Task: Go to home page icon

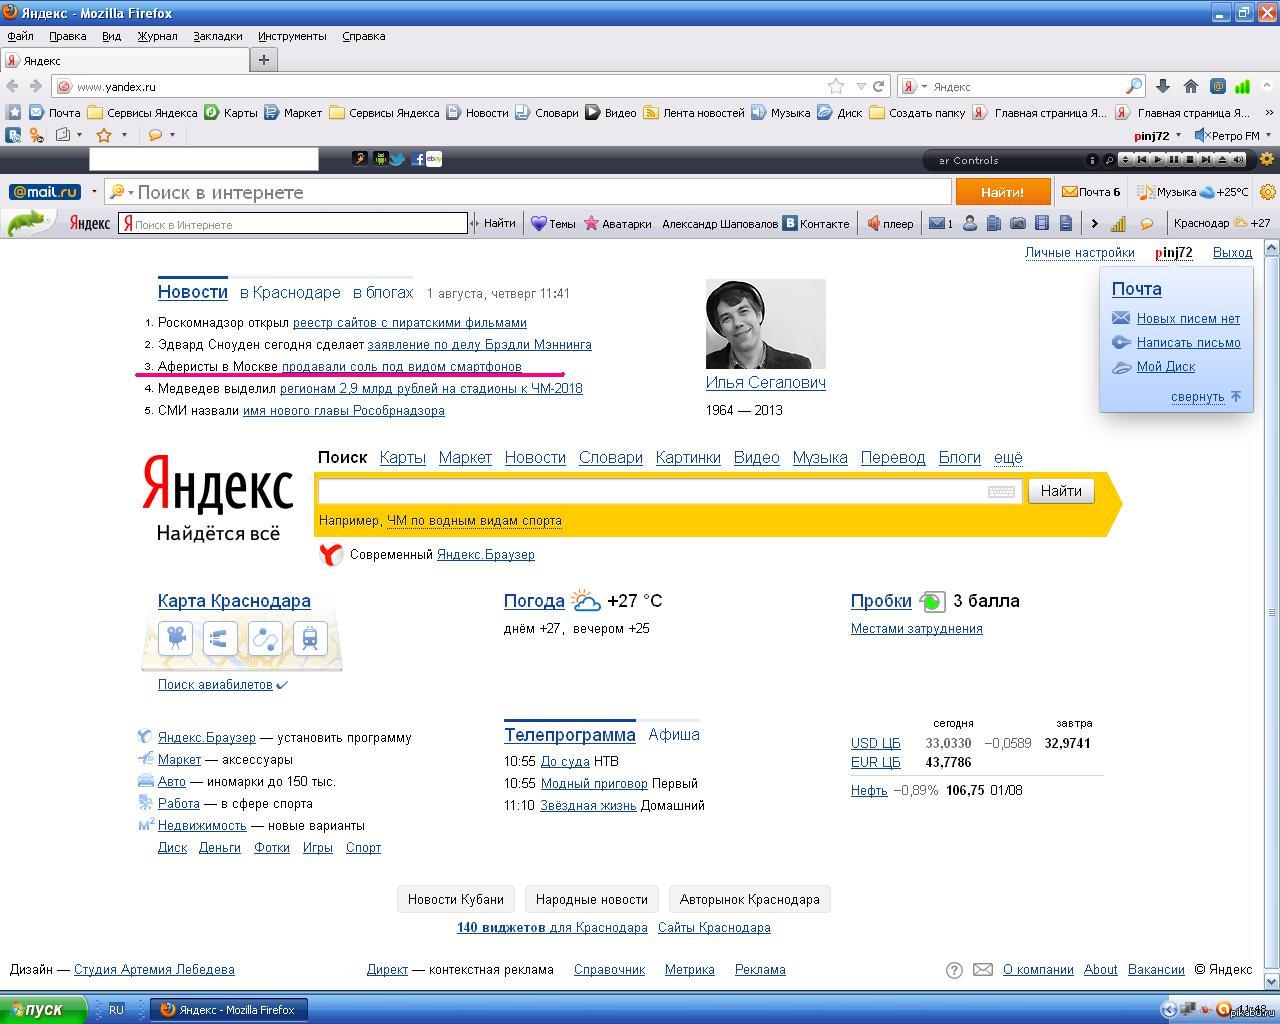Action: (x=1190, y=86)
